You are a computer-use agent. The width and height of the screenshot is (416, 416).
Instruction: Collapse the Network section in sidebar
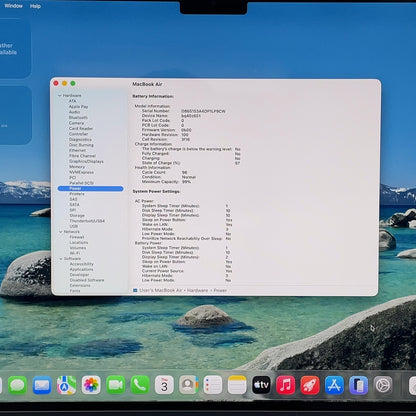coord(60,232)
